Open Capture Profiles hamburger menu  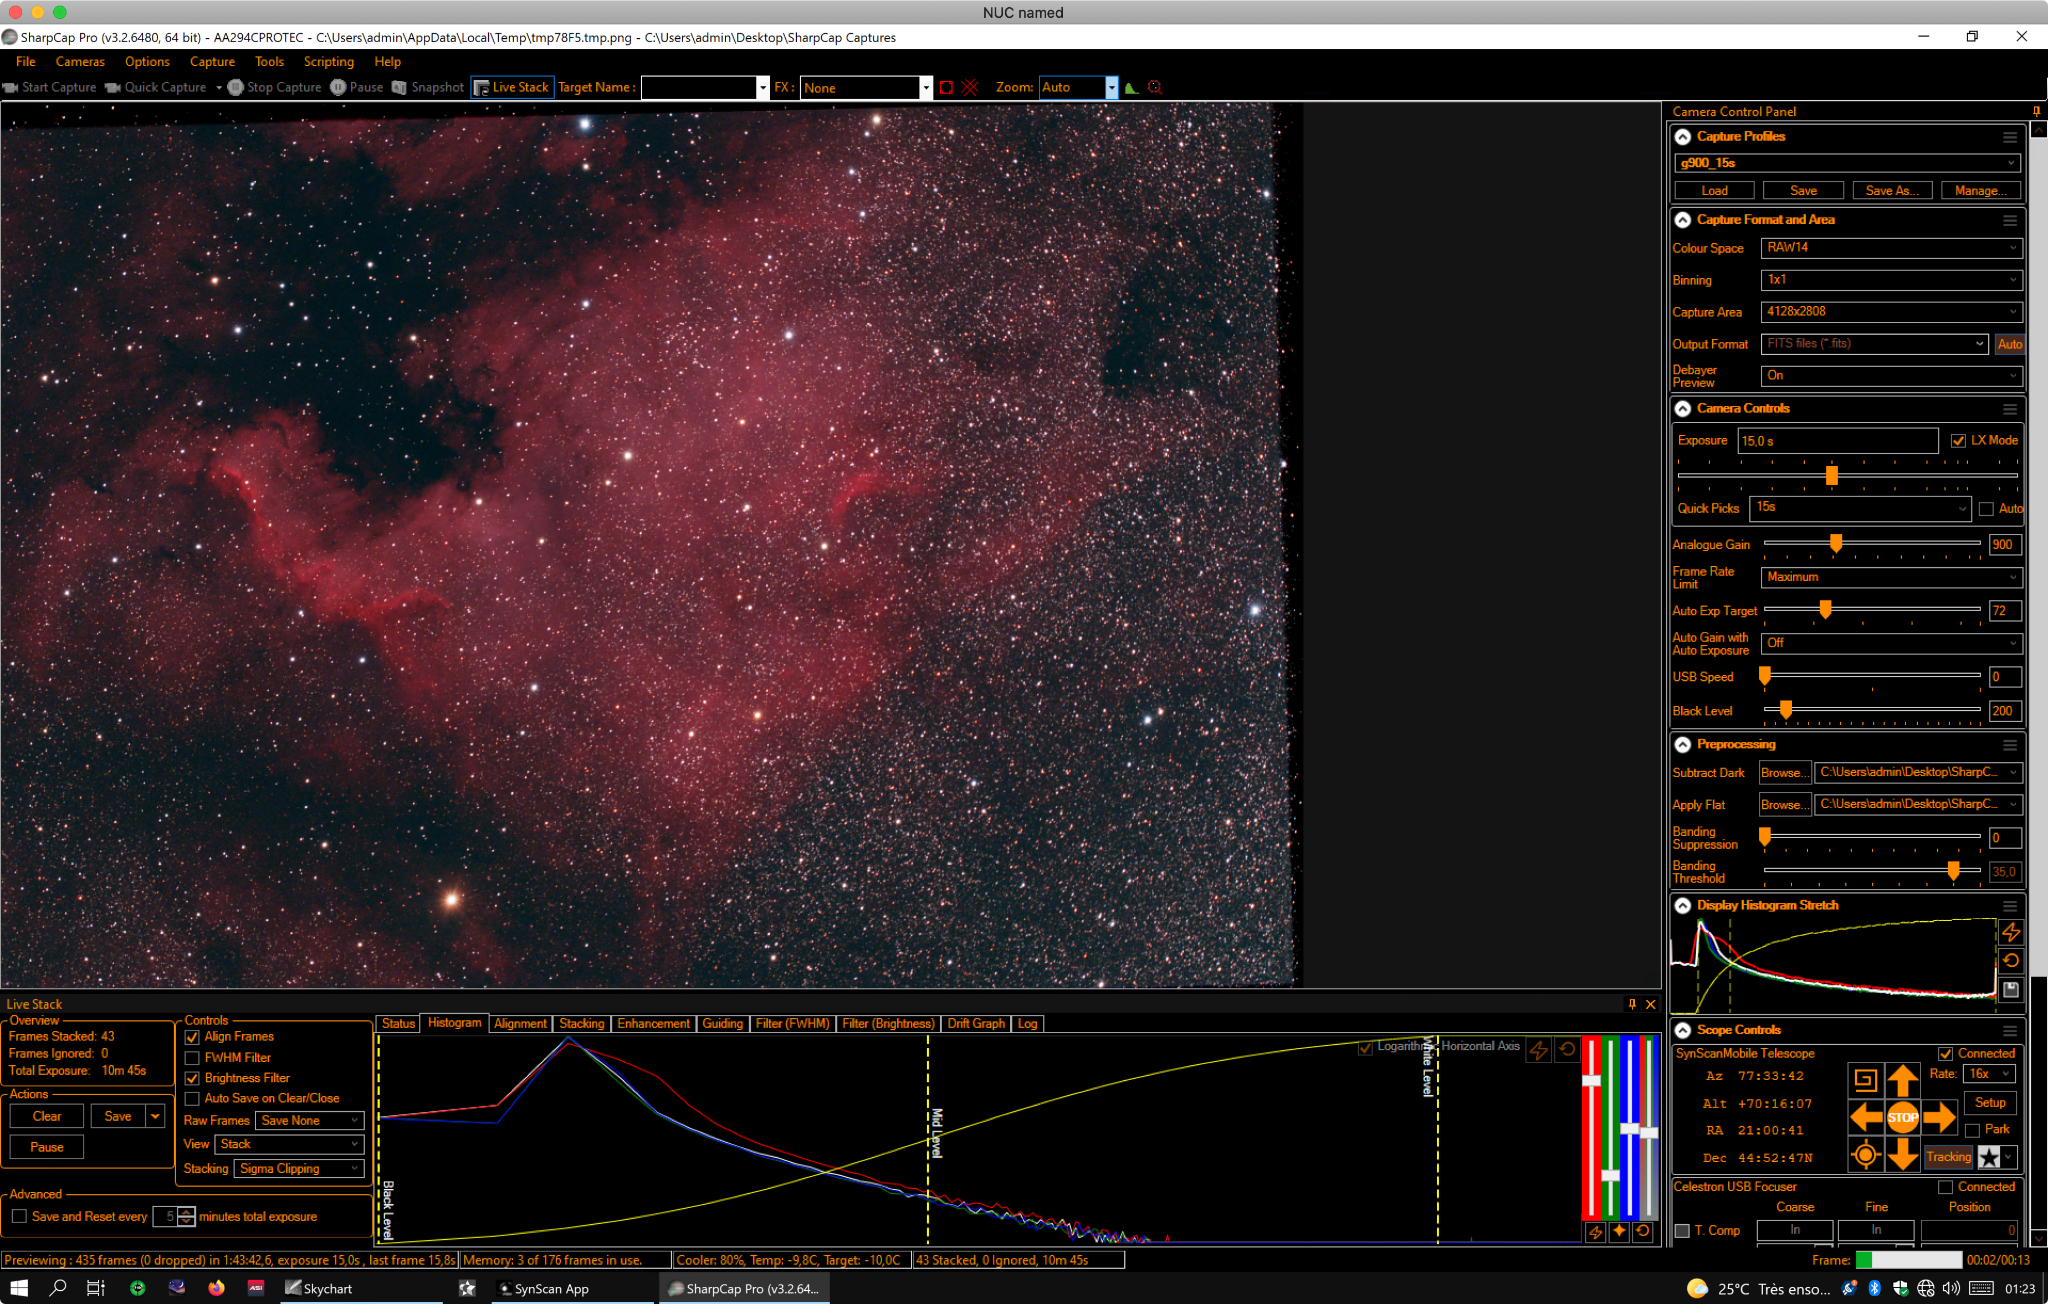point(2010,137)
